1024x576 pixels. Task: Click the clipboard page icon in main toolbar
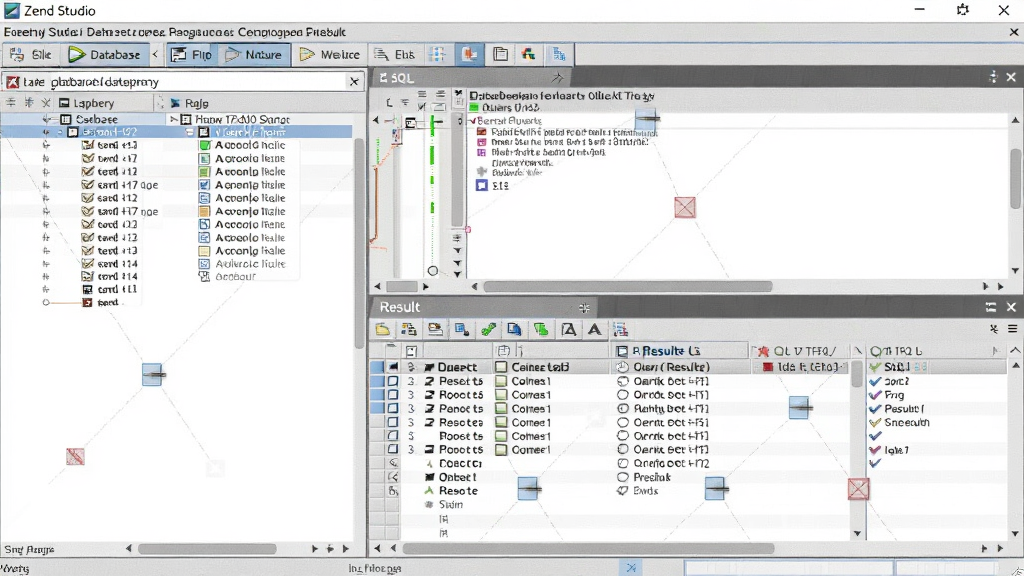500,55
